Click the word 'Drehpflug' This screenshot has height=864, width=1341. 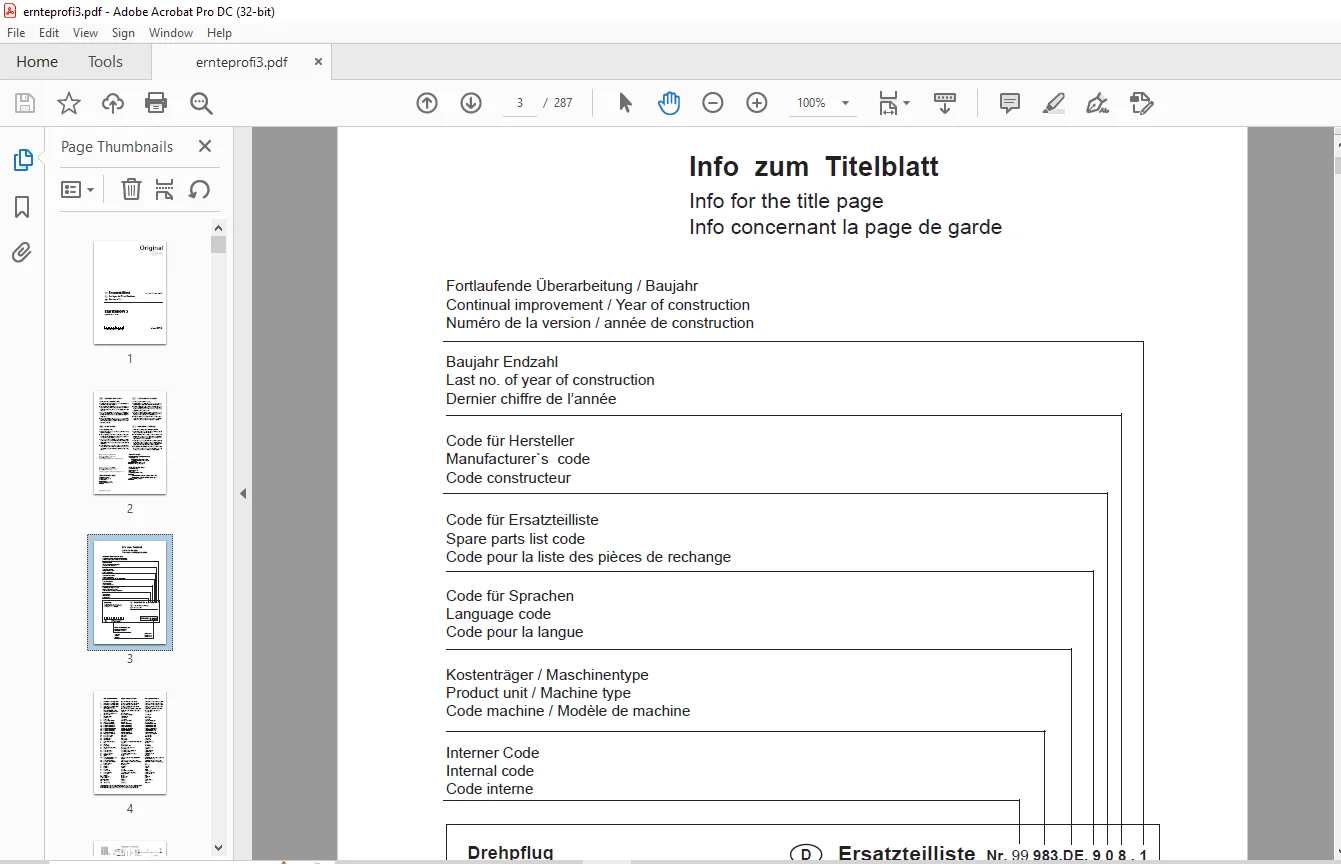pos(510,853)
